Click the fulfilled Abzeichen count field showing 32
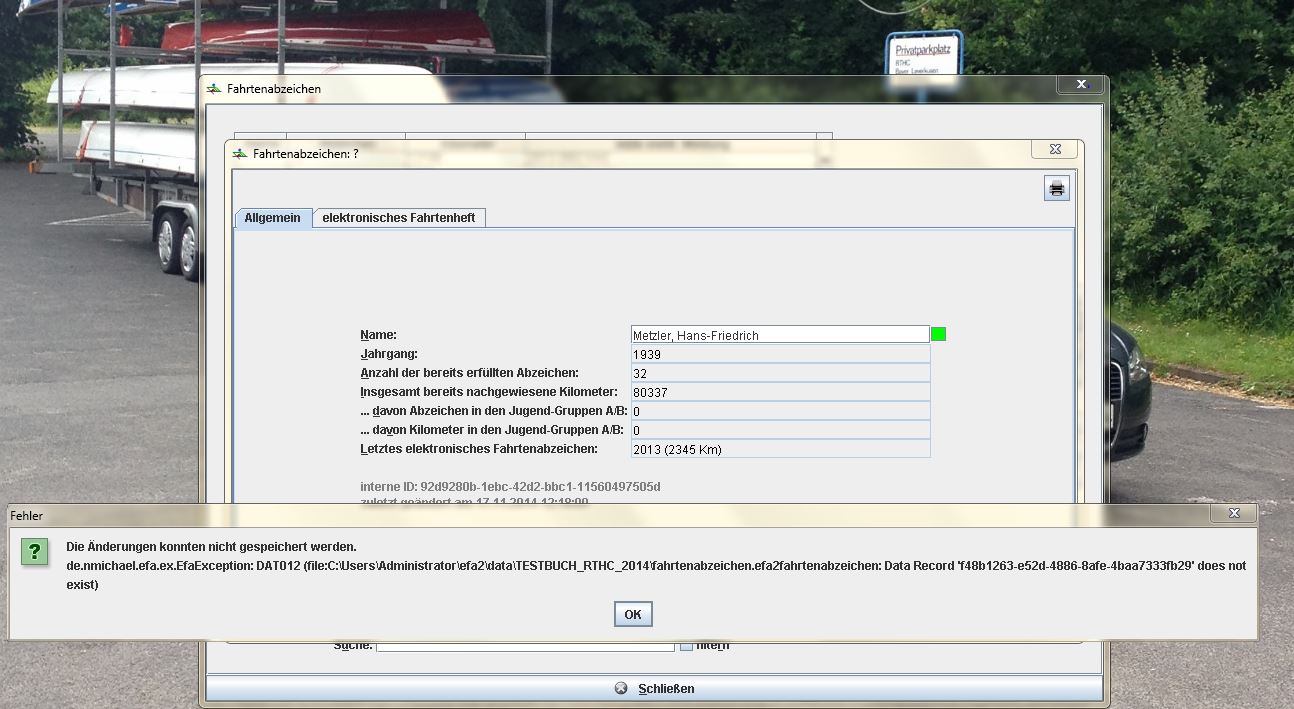Screen dimensions: 1294x709 click(780, 373)
